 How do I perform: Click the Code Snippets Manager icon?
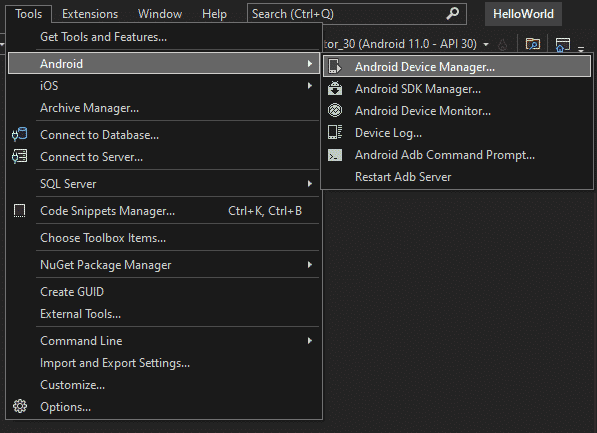click(19, 211)
